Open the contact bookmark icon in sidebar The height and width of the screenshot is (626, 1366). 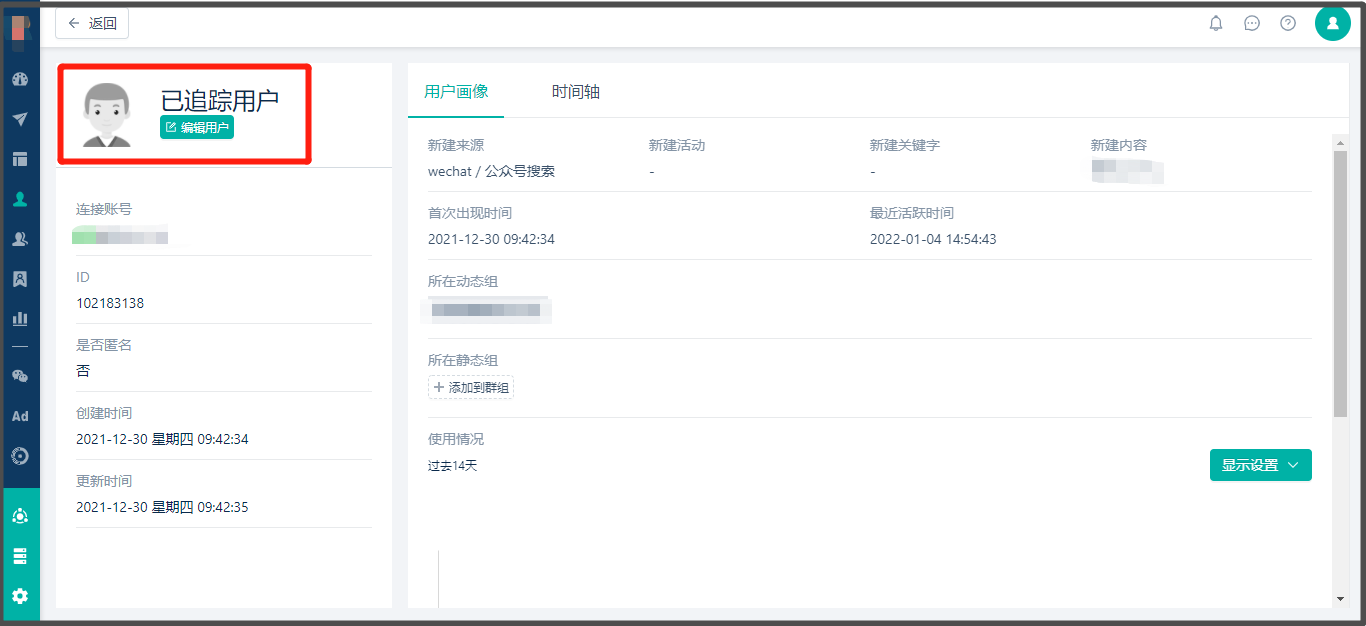point(20,279)
